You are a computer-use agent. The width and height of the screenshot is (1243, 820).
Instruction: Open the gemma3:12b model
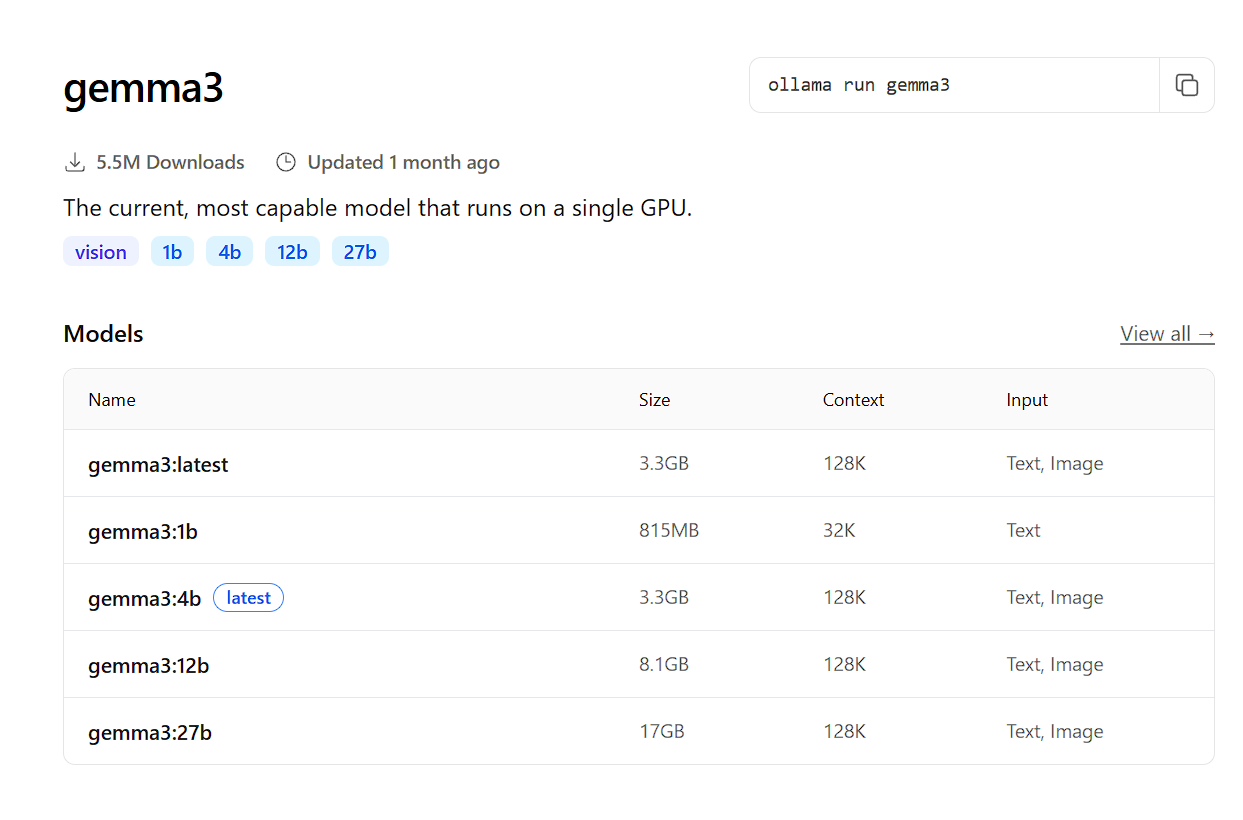click(149, 666)
